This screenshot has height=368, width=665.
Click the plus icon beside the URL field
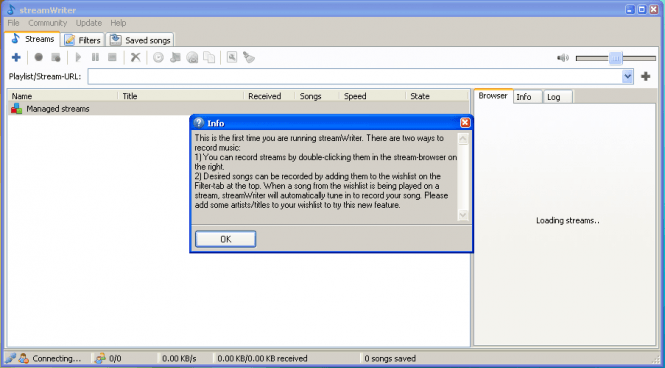[645, 76]
